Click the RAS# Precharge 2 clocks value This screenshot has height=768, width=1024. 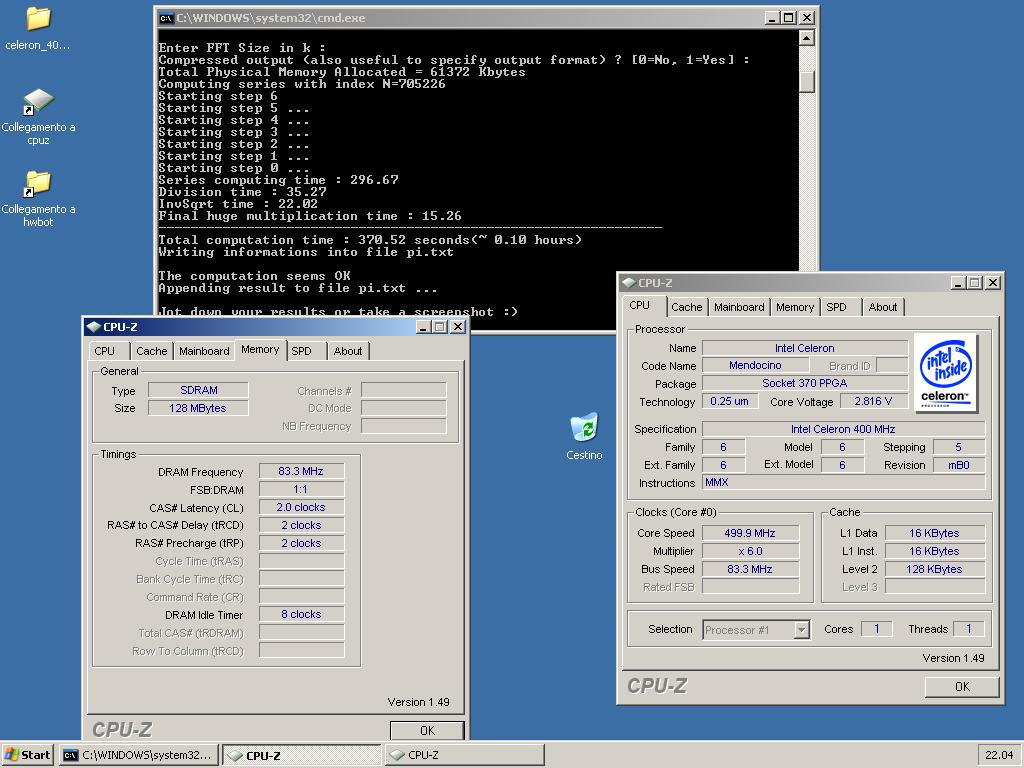[301, 543]
